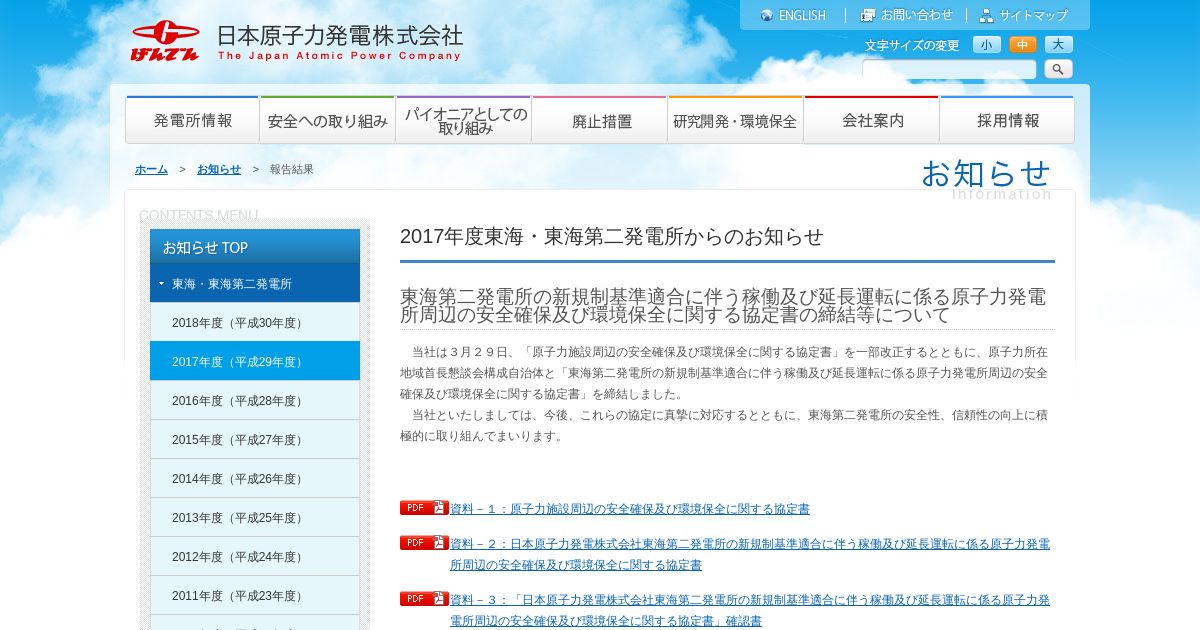Open PDF icon for 資料-2
Image resolution: width=1200 pixels, height=630 pixels.
(424, 543)
